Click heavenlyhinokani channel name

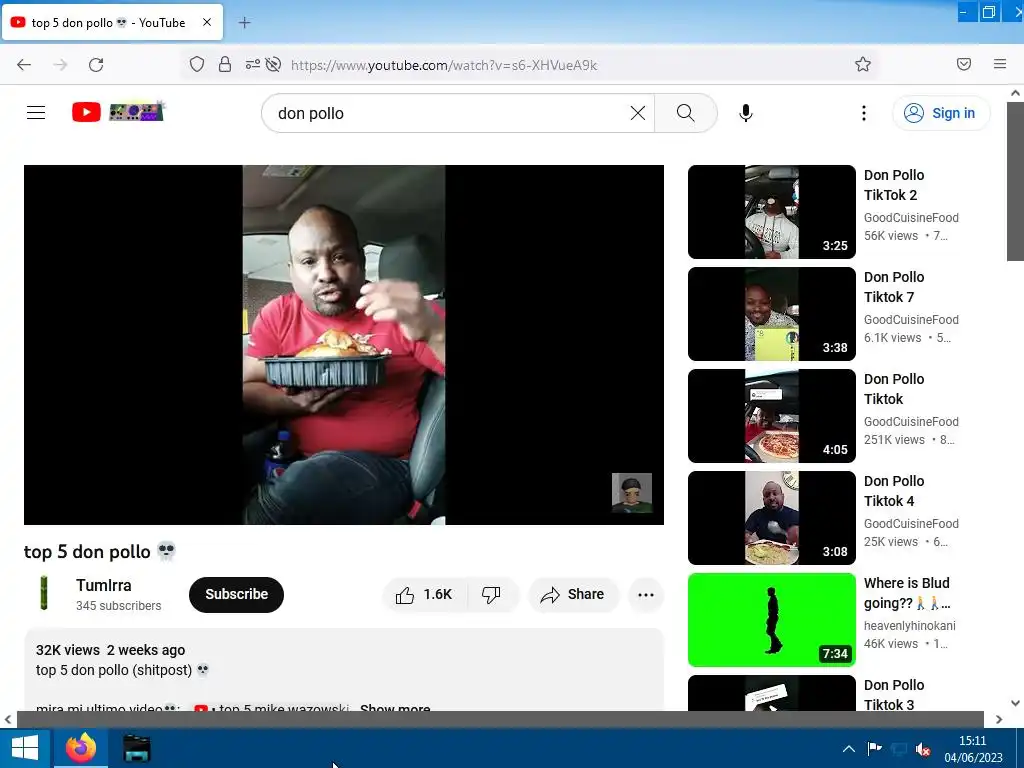(910, 626)
